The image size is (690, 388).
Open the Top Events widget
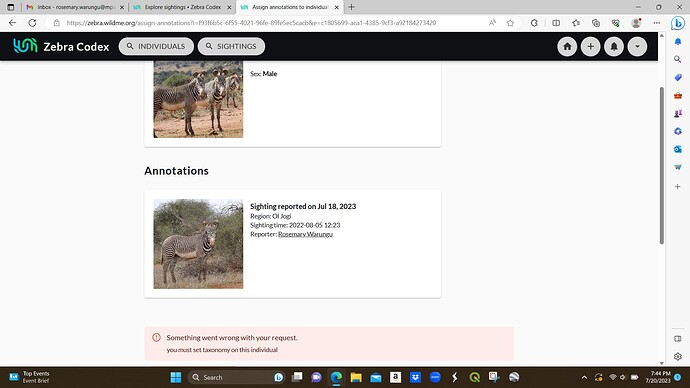coord(29,377)
